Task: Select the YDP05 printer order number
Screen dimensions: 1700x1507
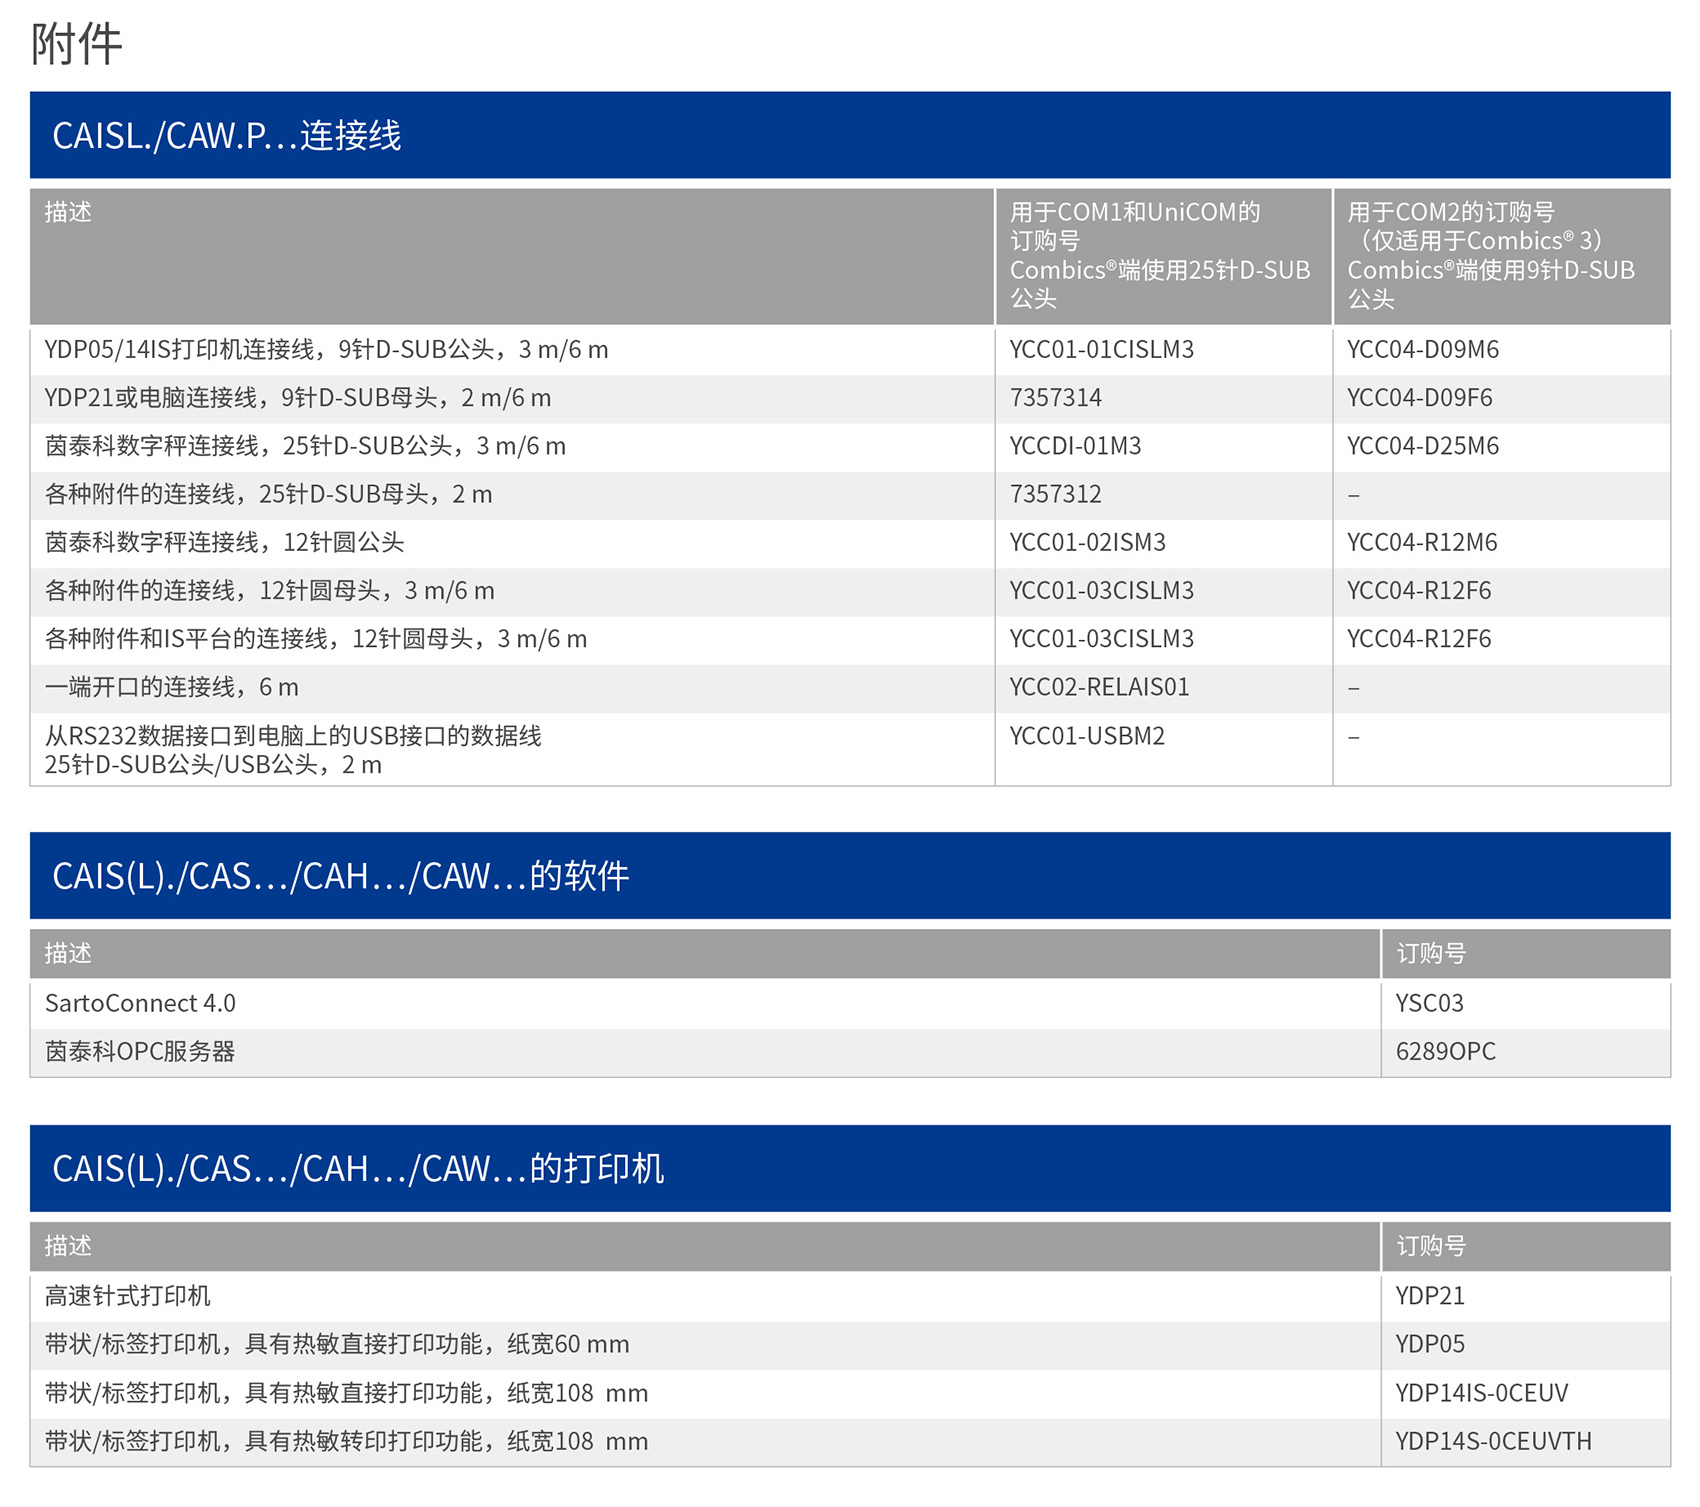Action: (x=1429, y=1345)
